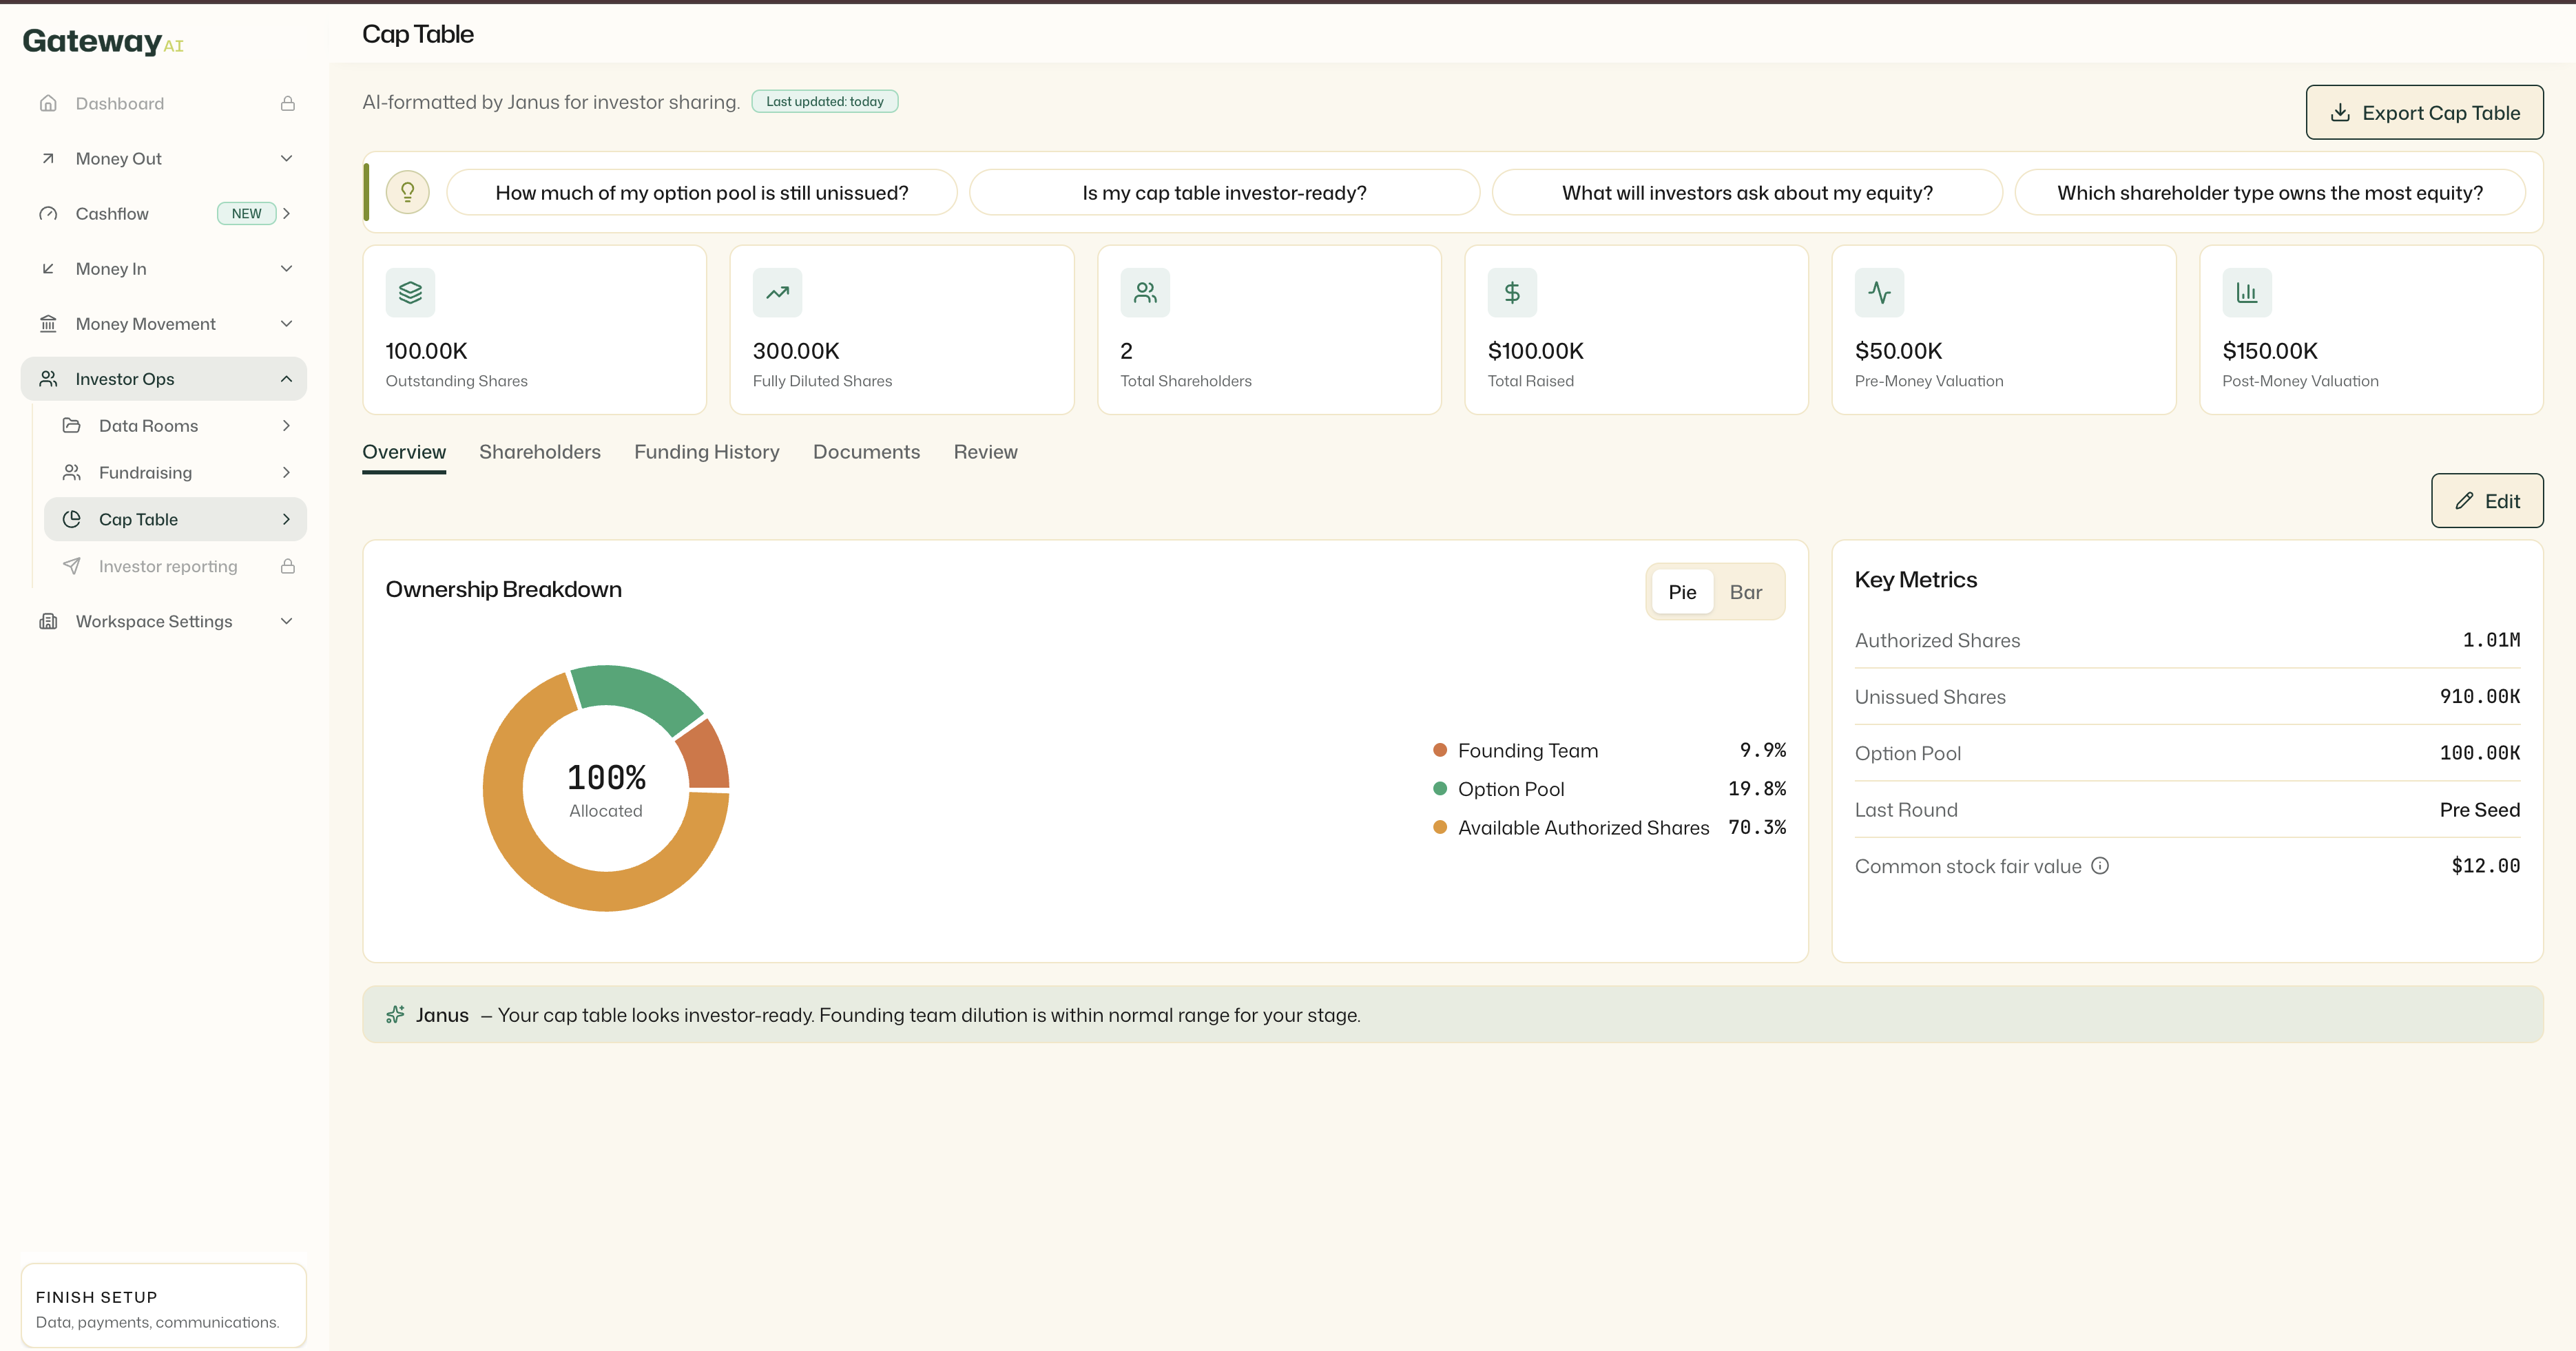
Task: Ask if cap table is investor-ready
Action: coord(1224,192)
